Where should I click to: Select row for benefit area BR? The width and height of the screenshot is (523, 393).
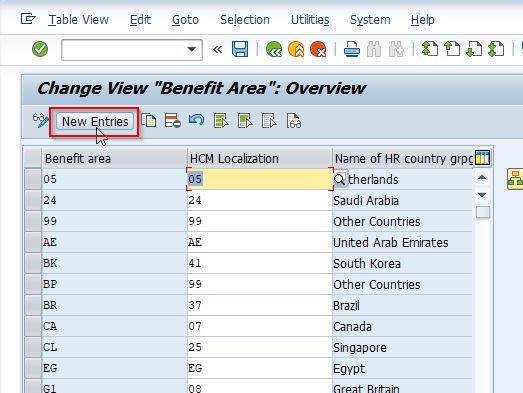pos(33,305)
